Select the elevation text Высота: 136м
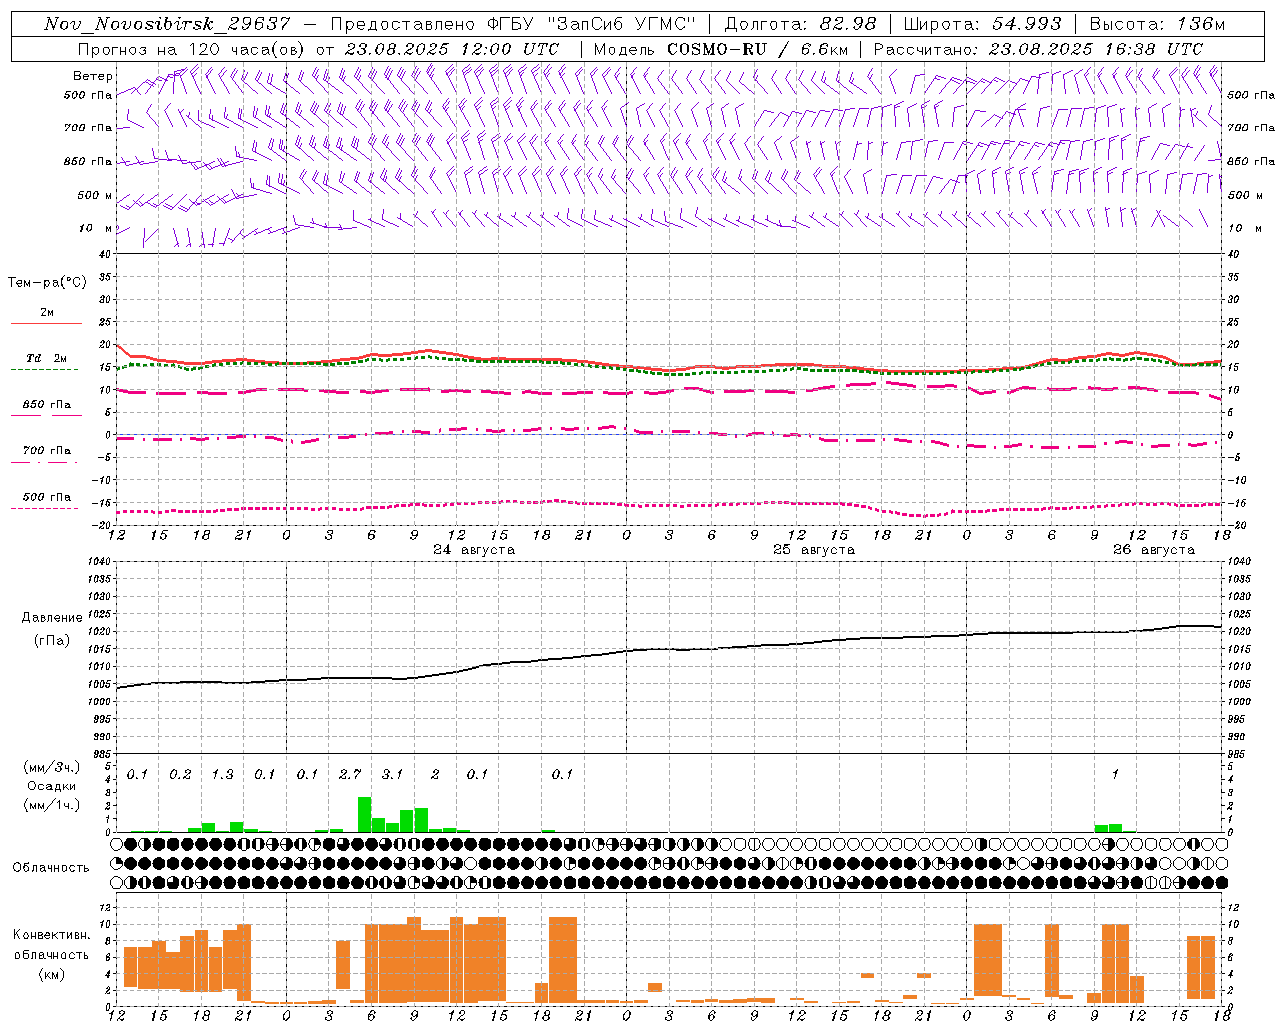Screen dimensions: 1280x1024 click(1157, 24)
